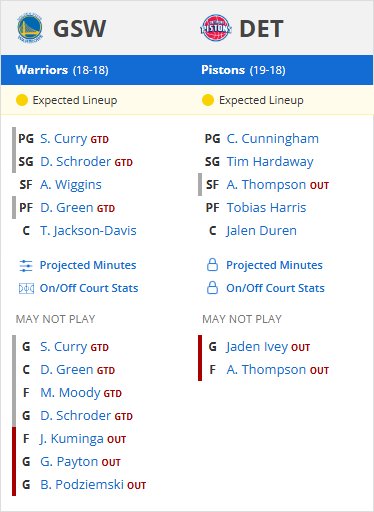This screenshot has width=374, height=512.
Task: Click the GSW team abbreviation heading
Action: tap(80, 29)
